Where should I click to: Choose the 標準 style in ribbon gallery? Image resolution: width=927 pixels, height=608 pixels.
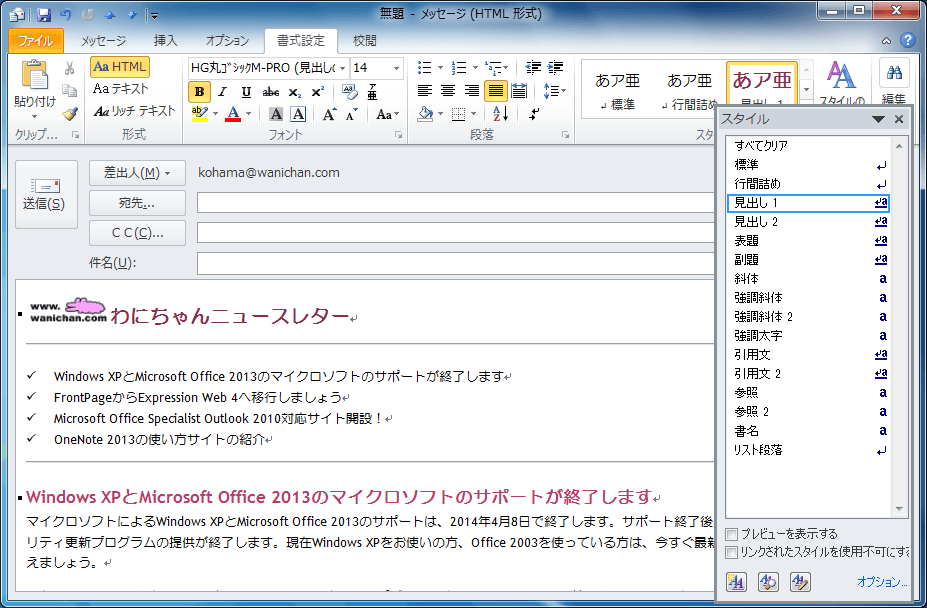(x=617, y=91)
